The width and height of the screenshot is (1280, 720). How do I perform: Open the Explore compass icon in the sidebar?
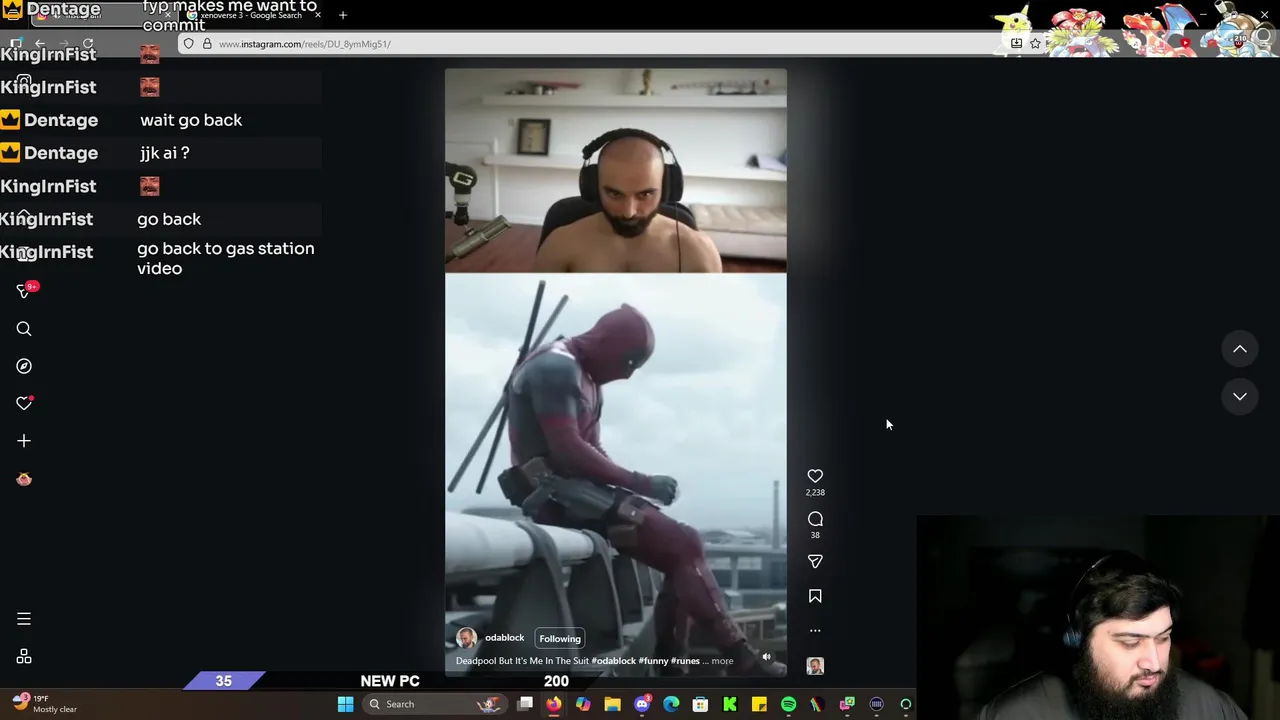click(x=24, y=366)
